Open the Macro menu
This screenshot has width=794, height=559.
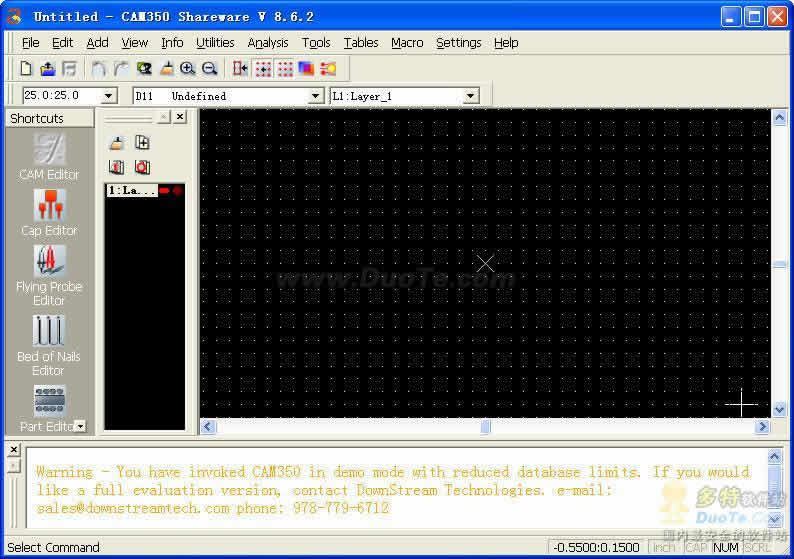click(407, 43)
